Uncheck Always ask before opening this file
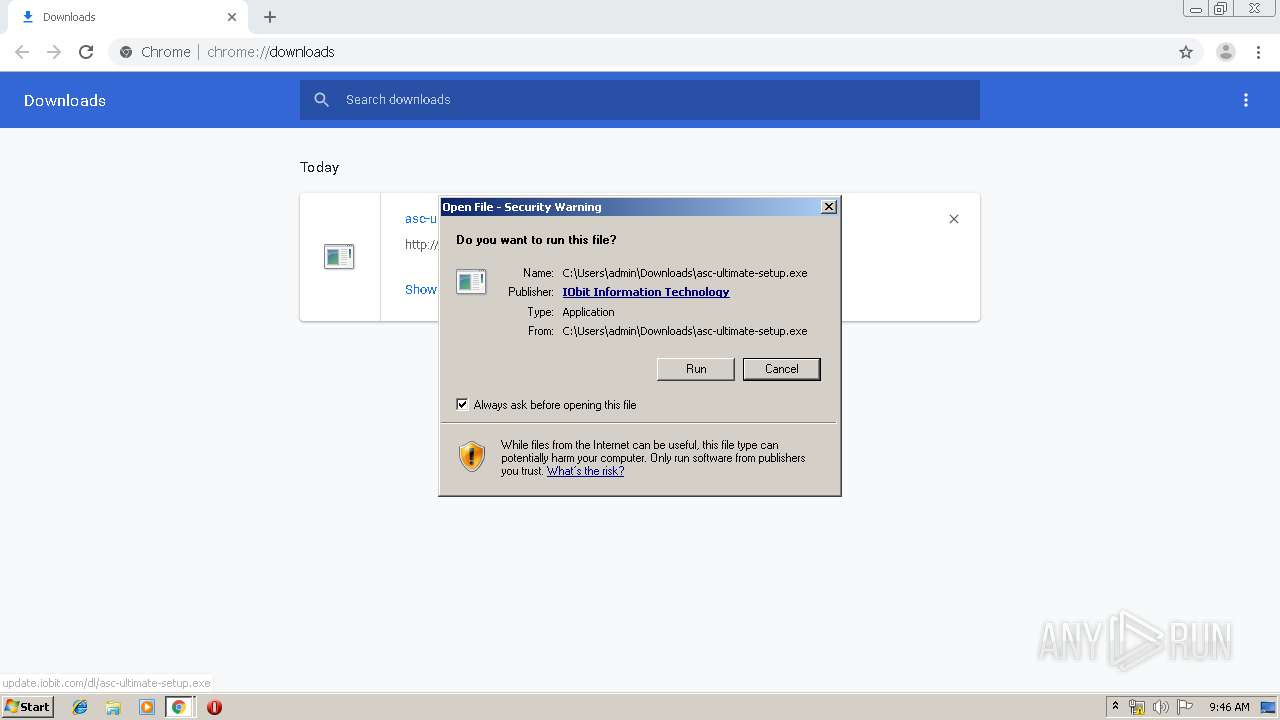1280x720 pixels. tap(462, 405)
